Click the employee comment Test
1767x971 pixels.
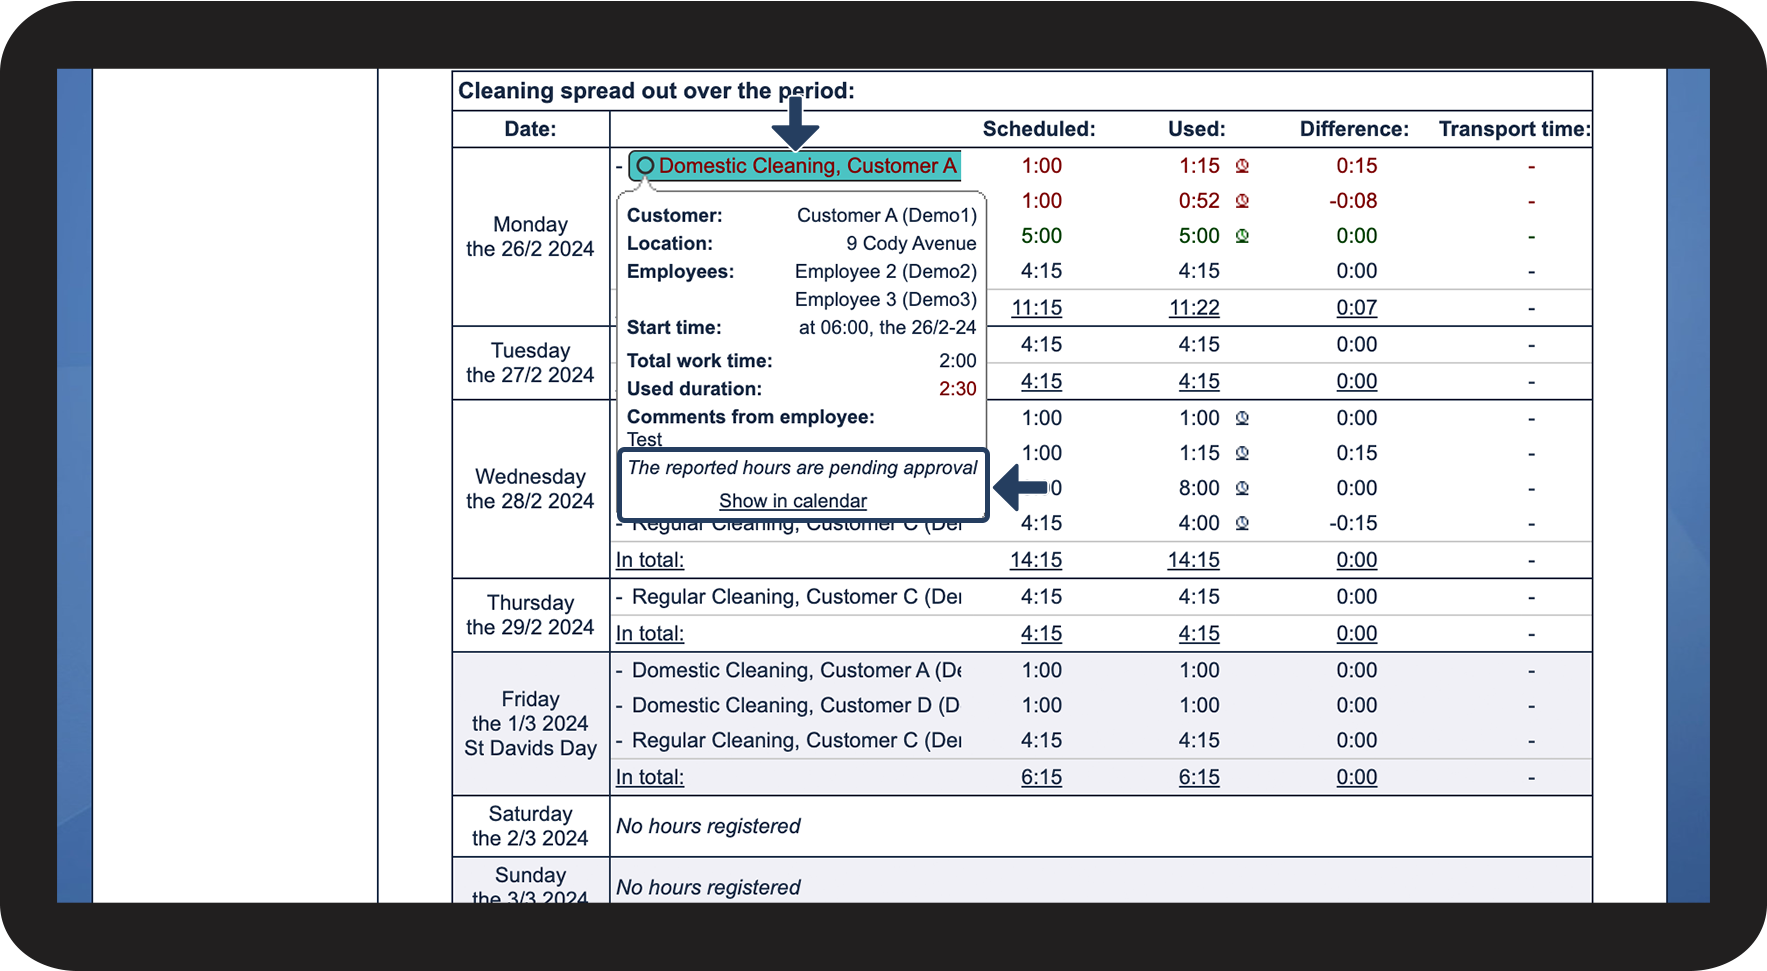tap(645, 439)
